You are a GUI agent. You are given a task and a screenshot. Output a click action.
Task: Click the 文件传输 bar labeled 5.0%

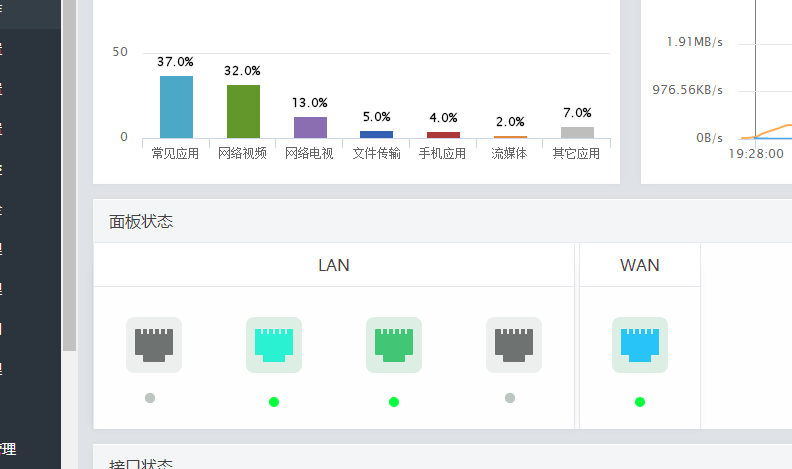pos(376,134)
